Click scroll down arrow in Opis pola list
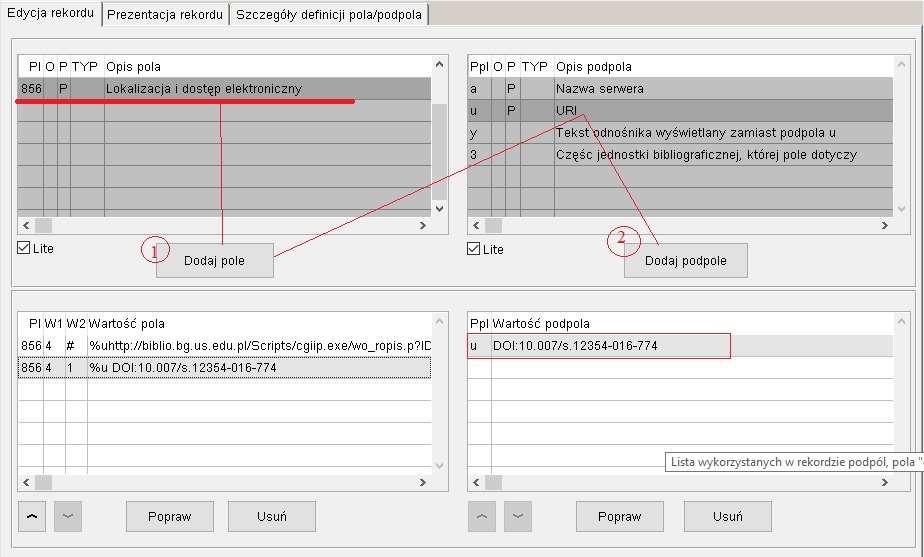This screenshot has width=924, height=557. 439,208
